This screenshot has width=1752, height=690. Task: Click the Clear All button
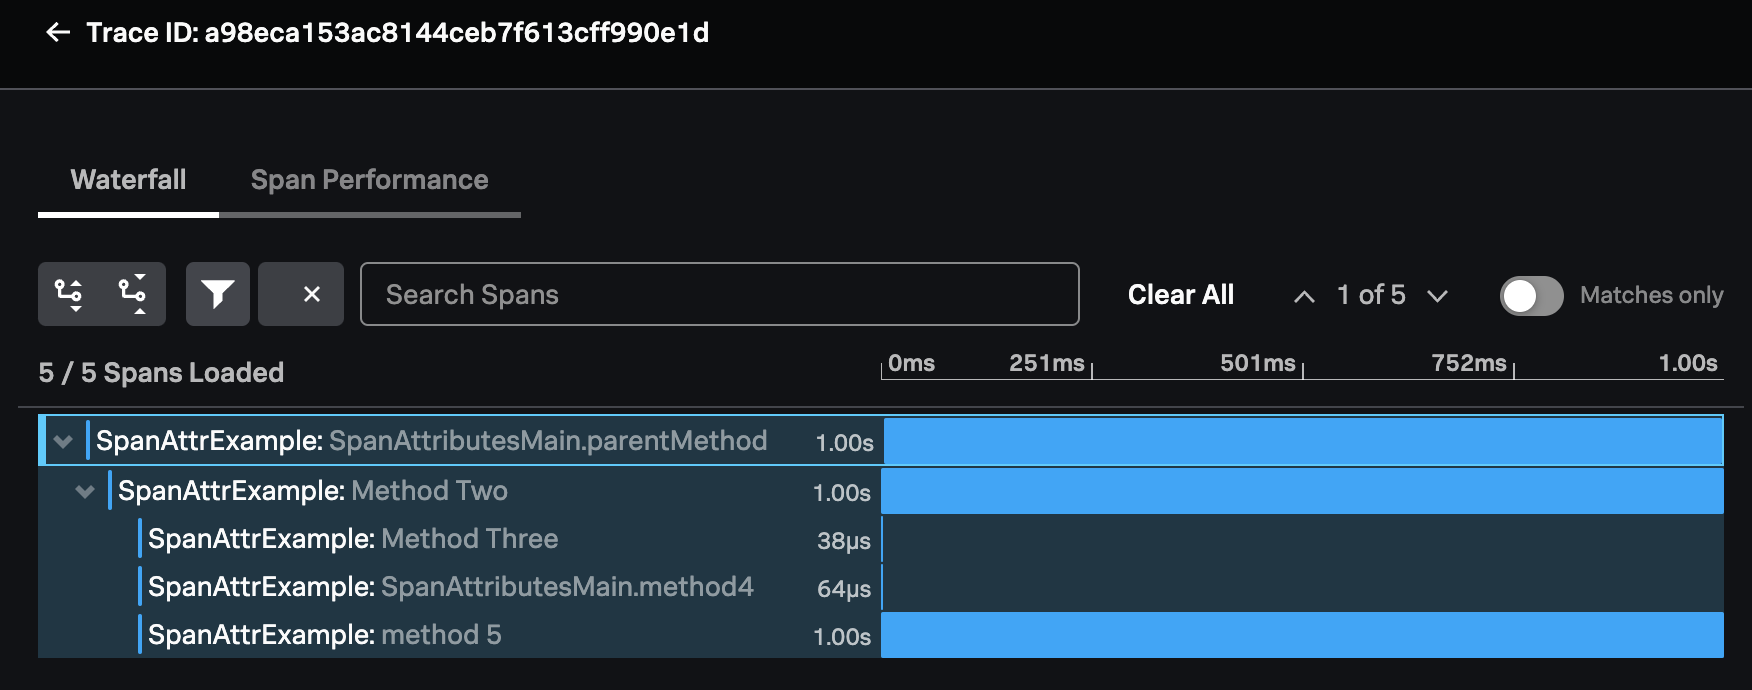click(x=1180, y=294)
